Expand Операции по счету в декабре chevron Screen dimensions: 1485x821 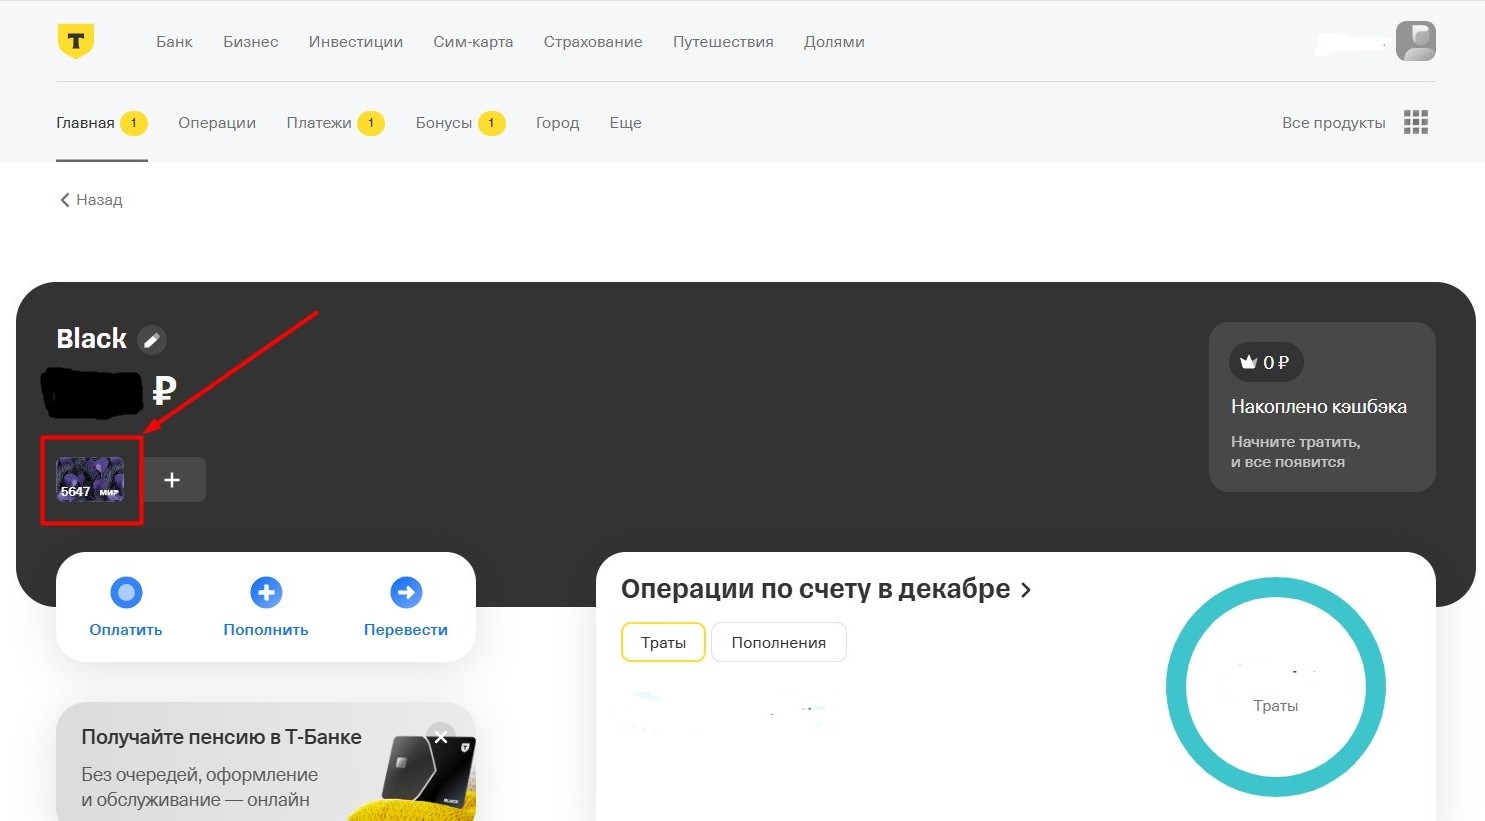(1026, 590)
